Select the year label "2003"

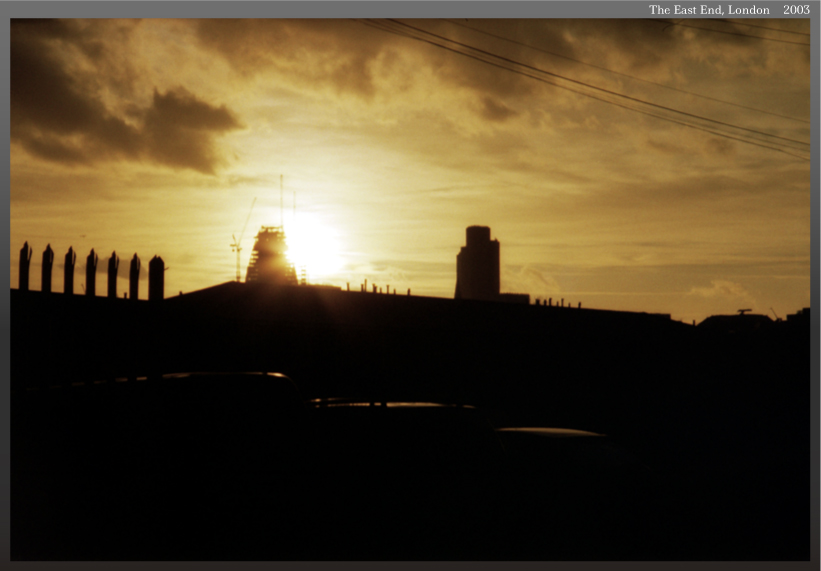(796, 10)
